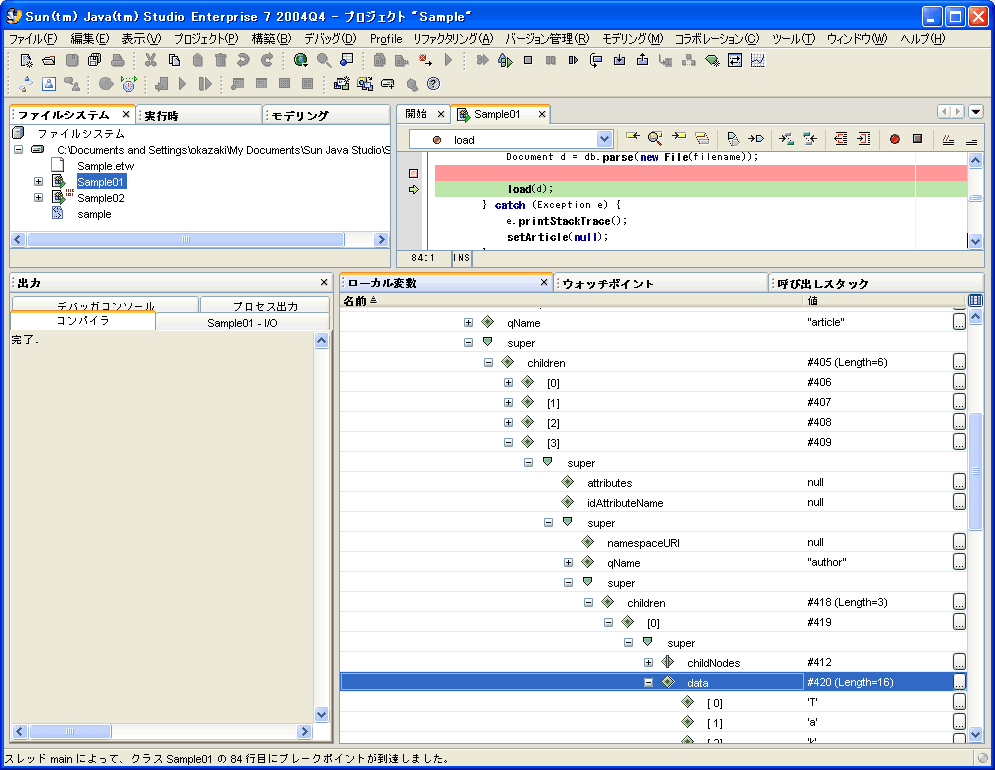Image resolution: width=995 pixels, height=770 pixels.
Task: Click the ellipsis button for attributes null row
Action: point(959,482)
